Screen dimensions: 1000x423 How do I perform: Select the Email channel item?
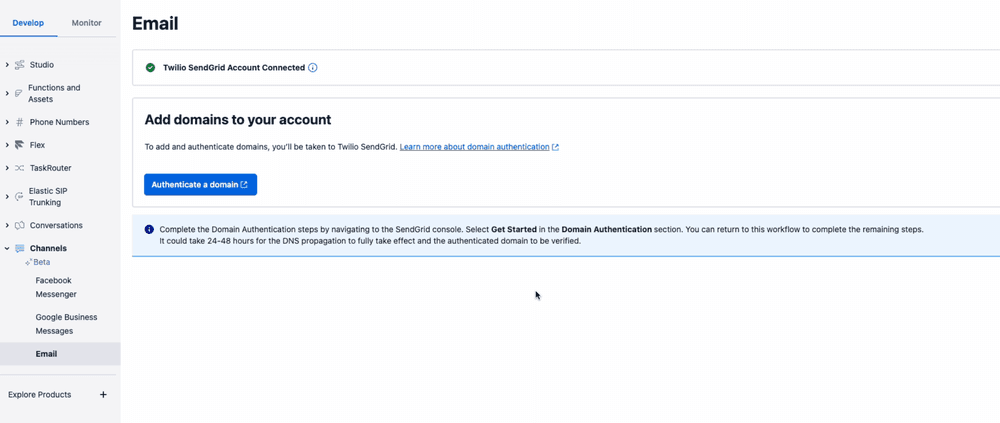[x=60, y=354]
